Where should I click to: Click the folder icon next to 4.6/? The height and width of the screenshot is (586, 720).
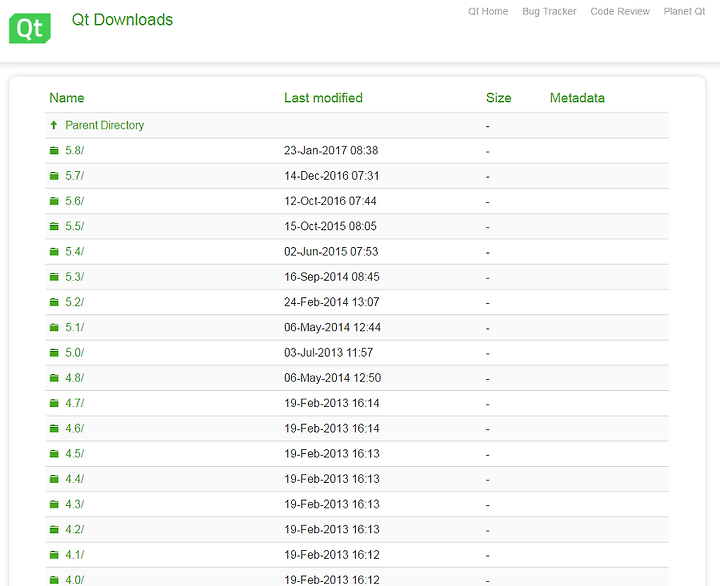54,428
